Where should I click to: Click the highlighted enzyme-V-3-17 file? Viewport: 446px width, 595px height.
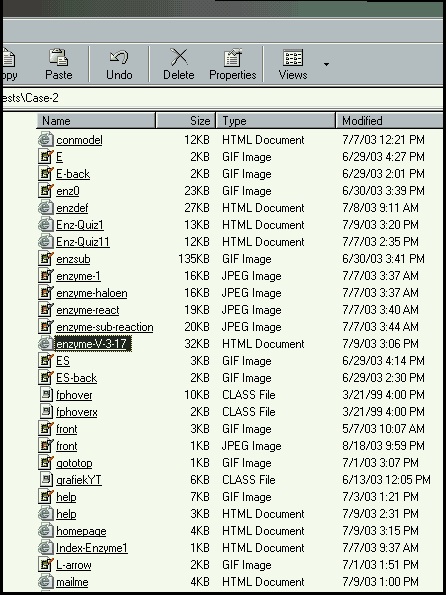click(x=93, y=344)
